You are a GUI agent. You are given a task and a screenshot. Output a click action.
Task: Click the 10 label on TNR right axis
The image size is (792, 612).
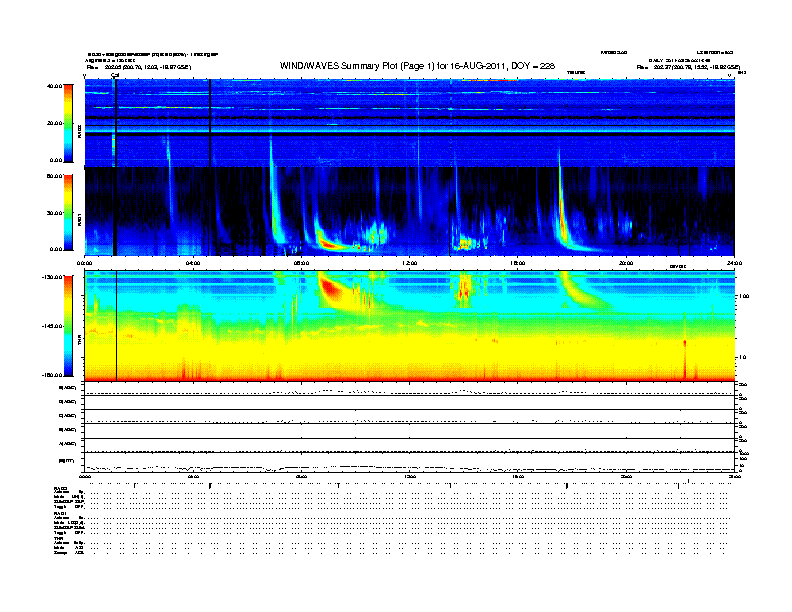742,357
